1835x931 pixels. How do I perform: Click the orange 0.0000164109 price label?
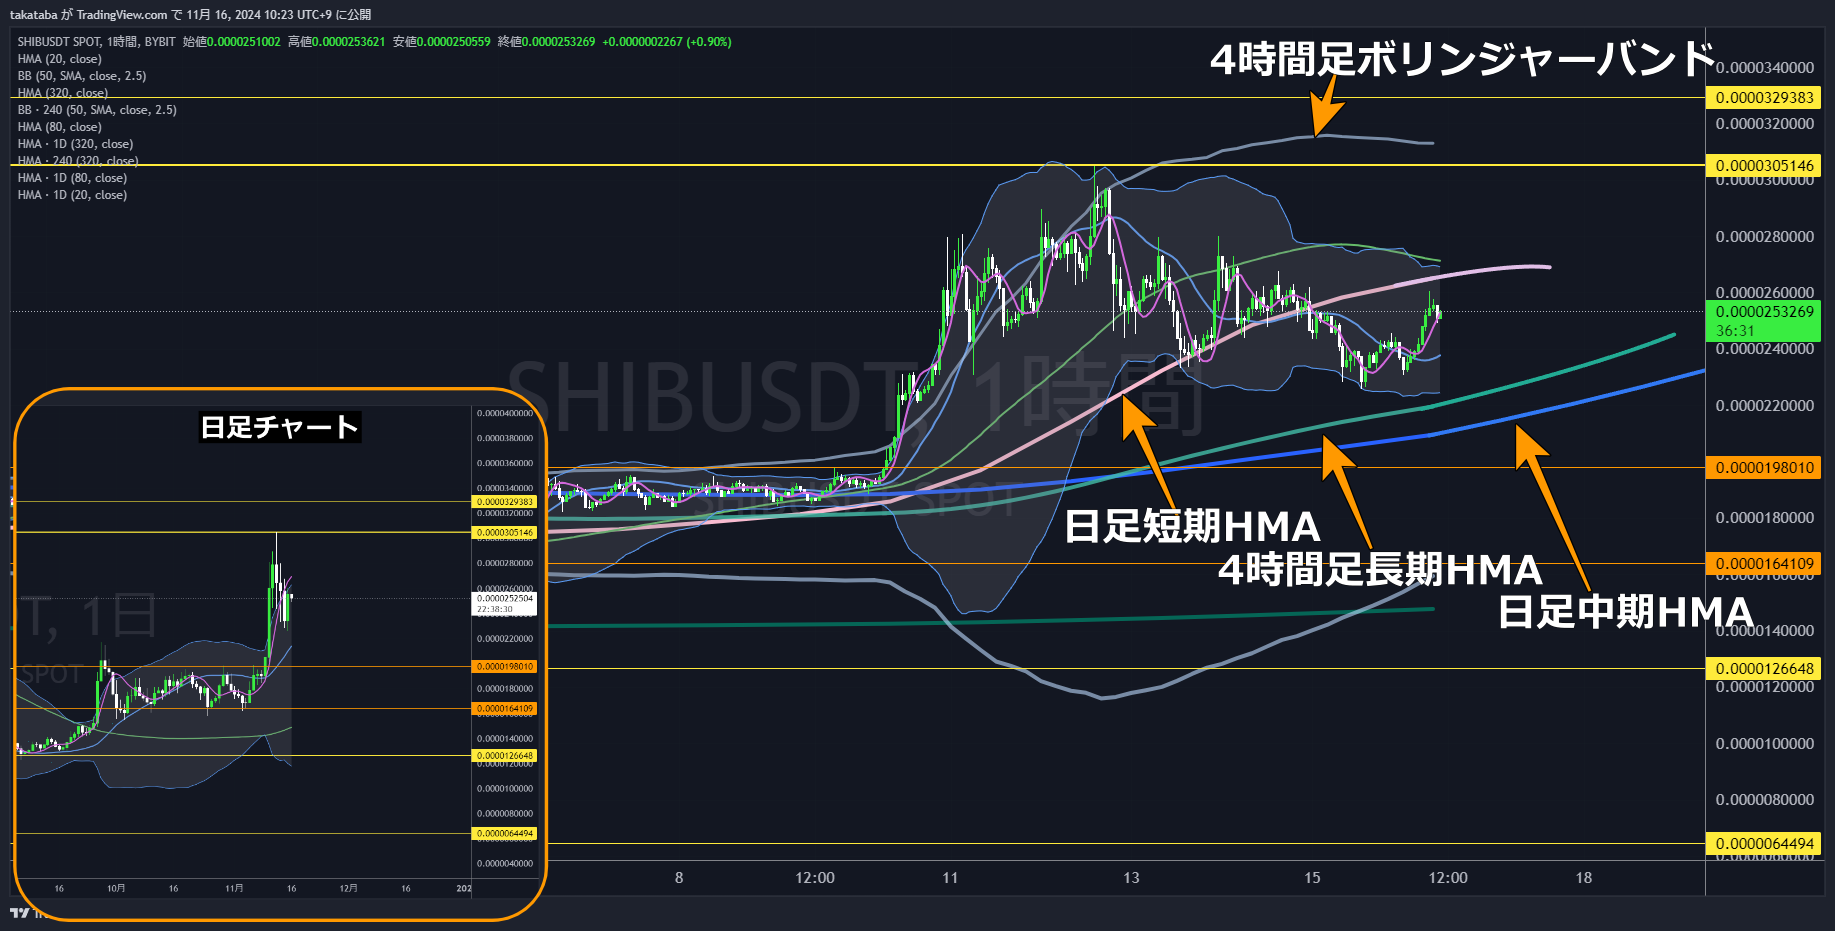click(x=1764, y=564)
